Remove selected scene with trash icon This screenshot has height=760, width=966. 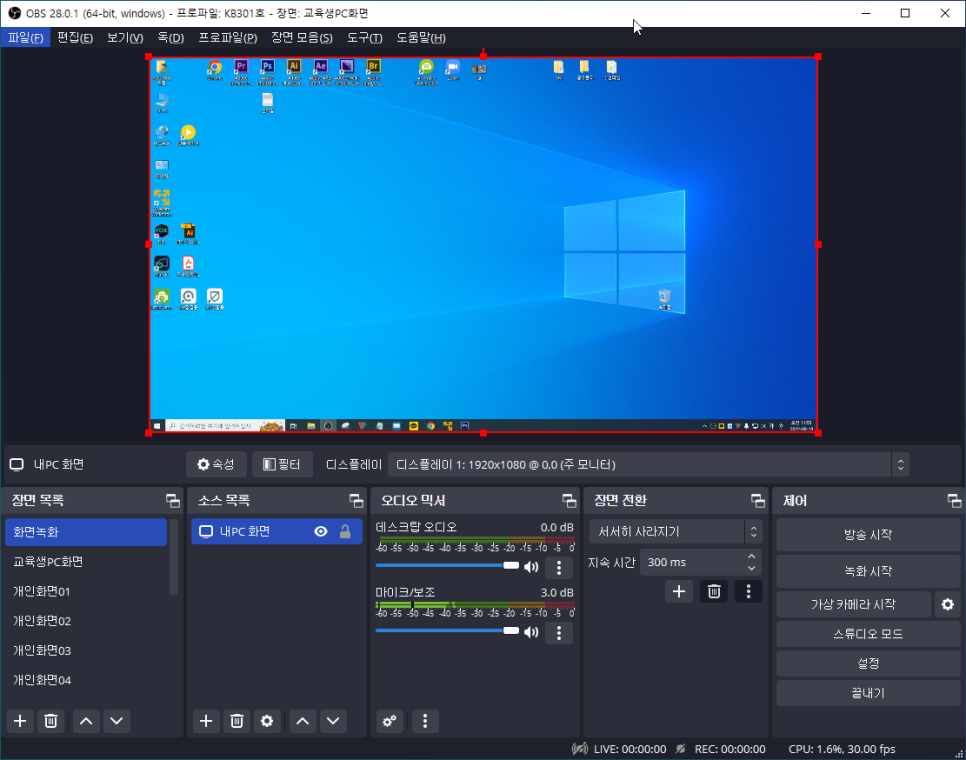coord(51,721)
